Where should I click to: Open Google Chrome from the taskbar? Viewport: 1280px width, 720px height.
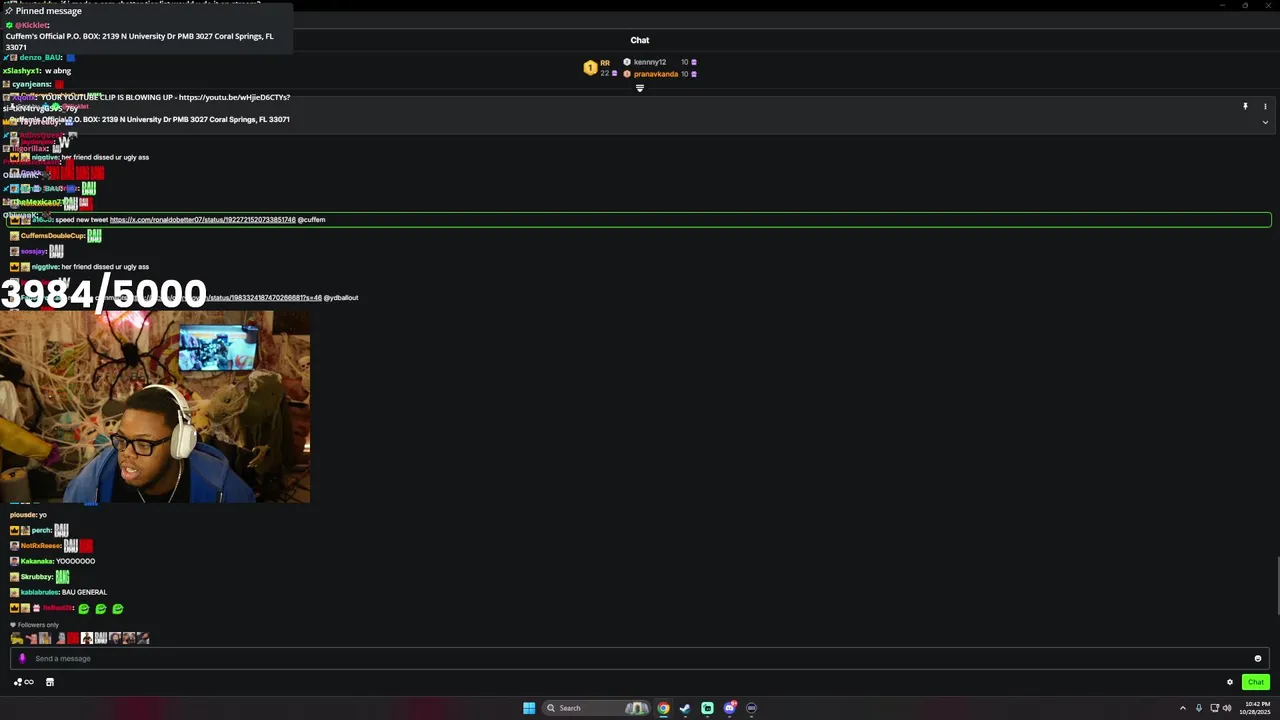[x=663, y=708]
